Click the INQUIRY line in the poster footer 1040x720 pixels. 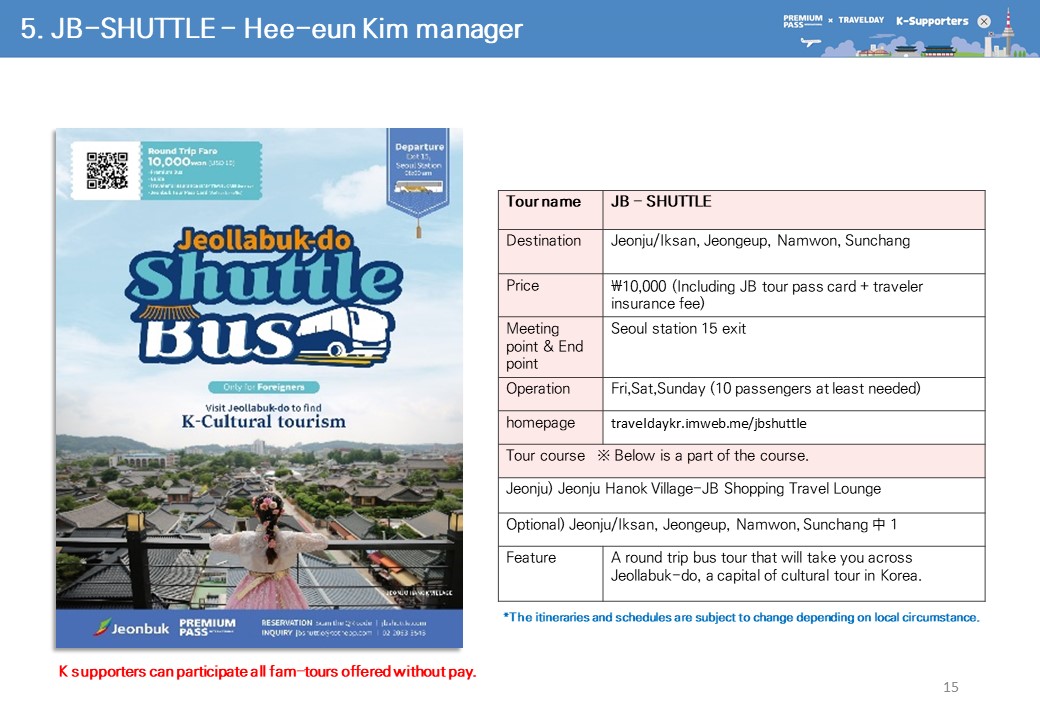point(344,633)
